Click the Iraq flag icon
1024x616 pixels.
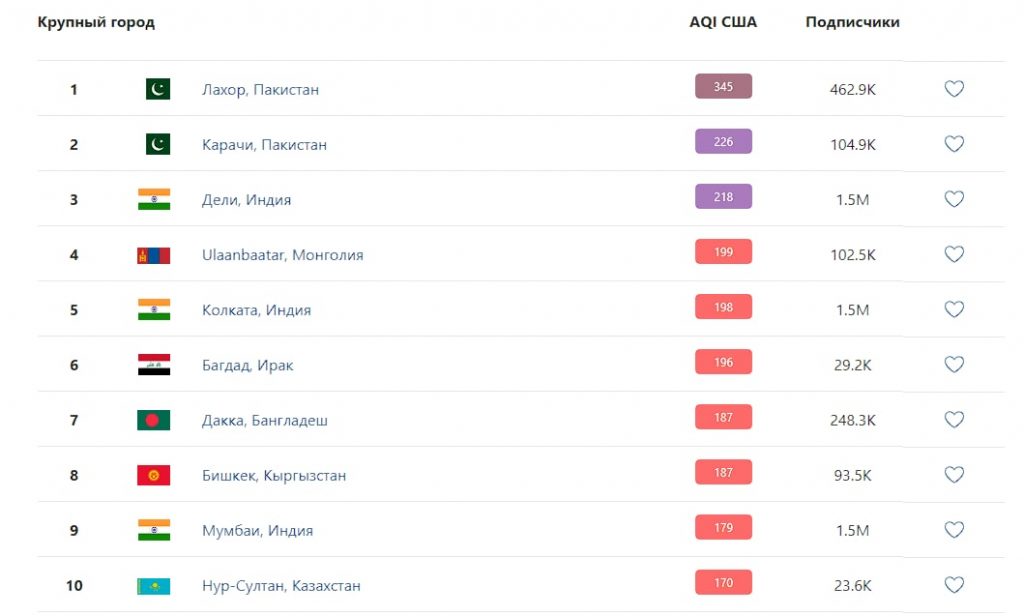tap(153, 365)
